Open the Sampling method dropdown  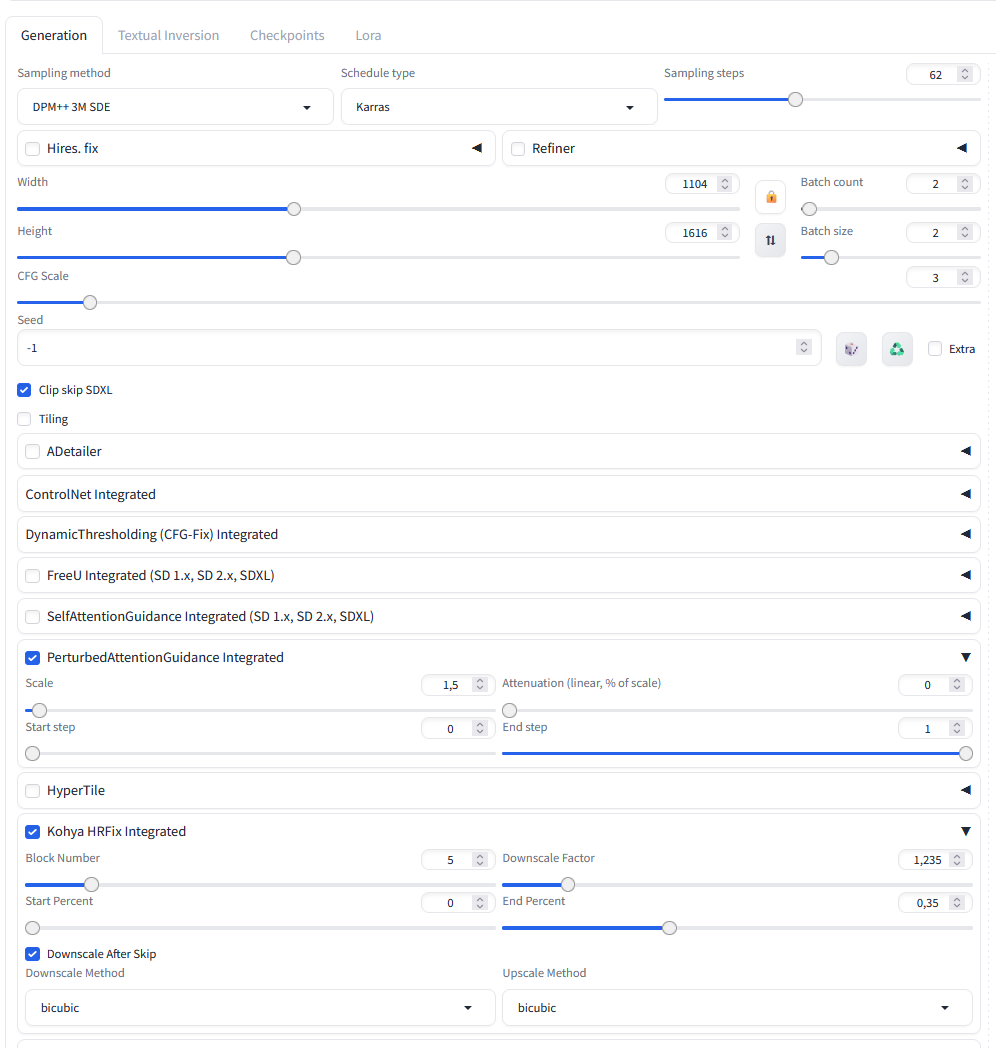coord(175,107)
